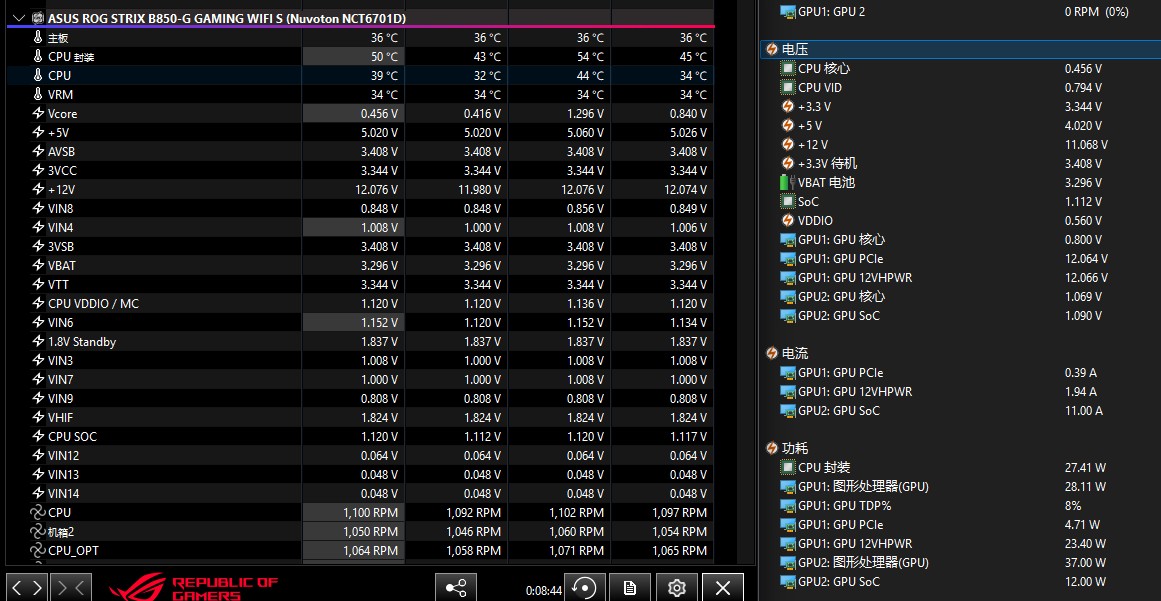Image resolution: width=1161 pixels, height=601 pixels.
Task: Open the share/network icon button
Action: point(455,588)
